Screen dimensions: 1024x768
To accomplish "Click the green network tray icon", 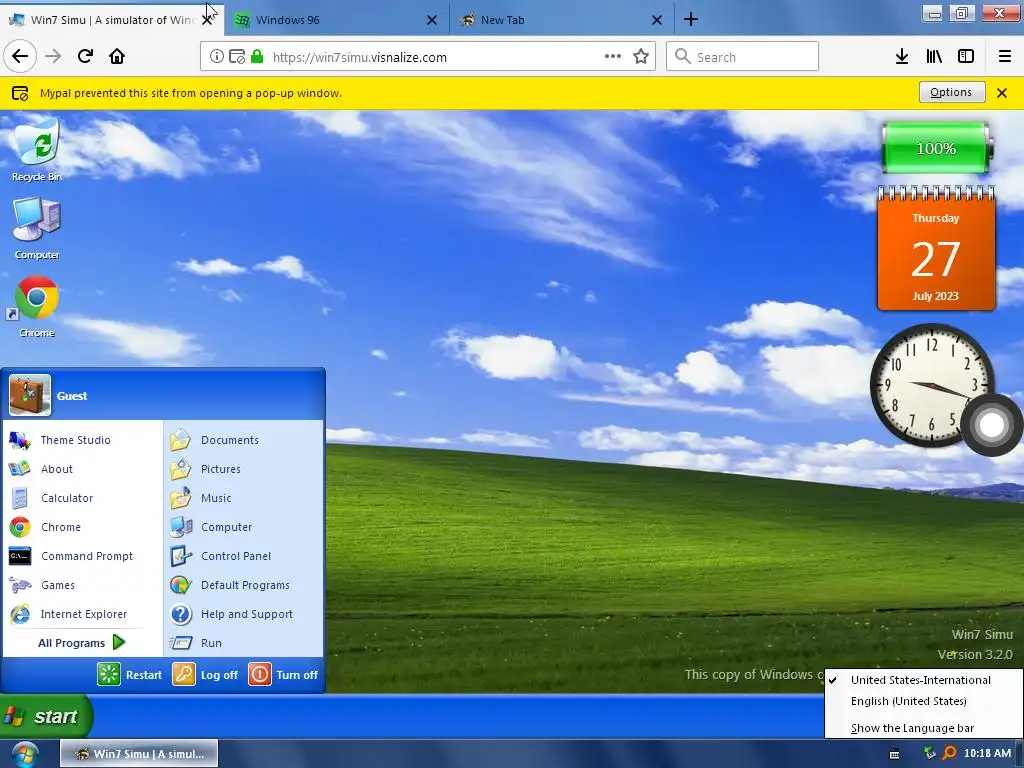I will click(x=930, y=754).
